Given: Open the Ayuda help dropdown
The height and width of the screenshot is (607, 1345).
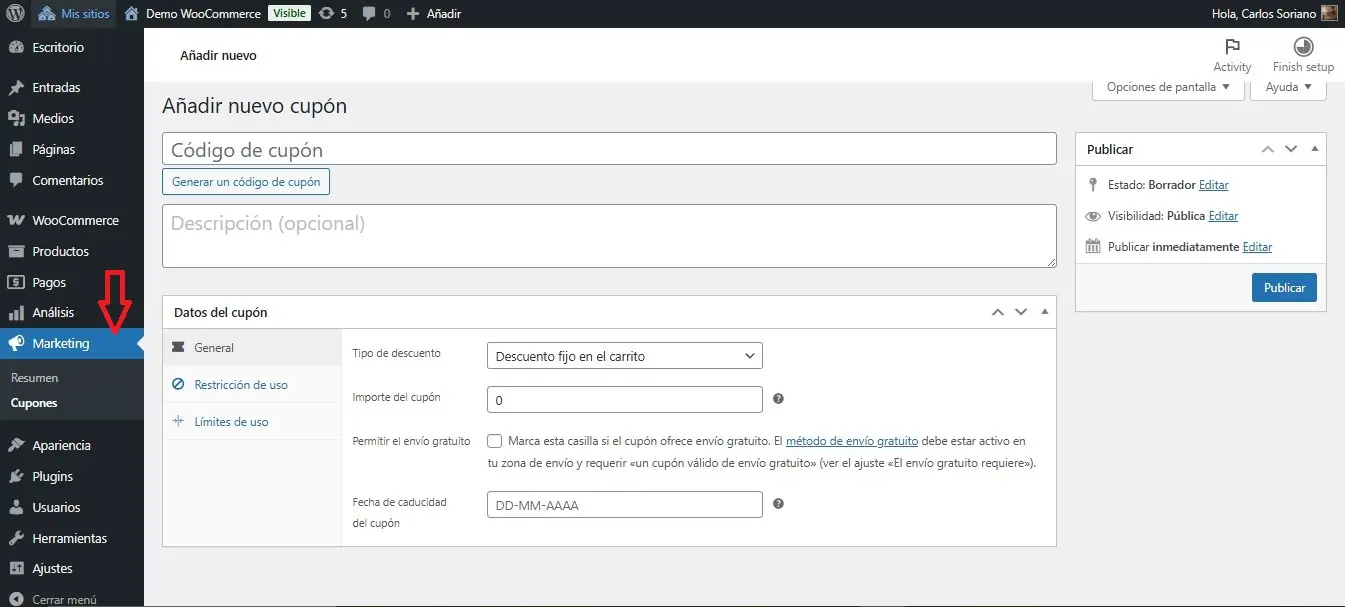Looking at the screenshot, I should click(x=1289, y=87).
